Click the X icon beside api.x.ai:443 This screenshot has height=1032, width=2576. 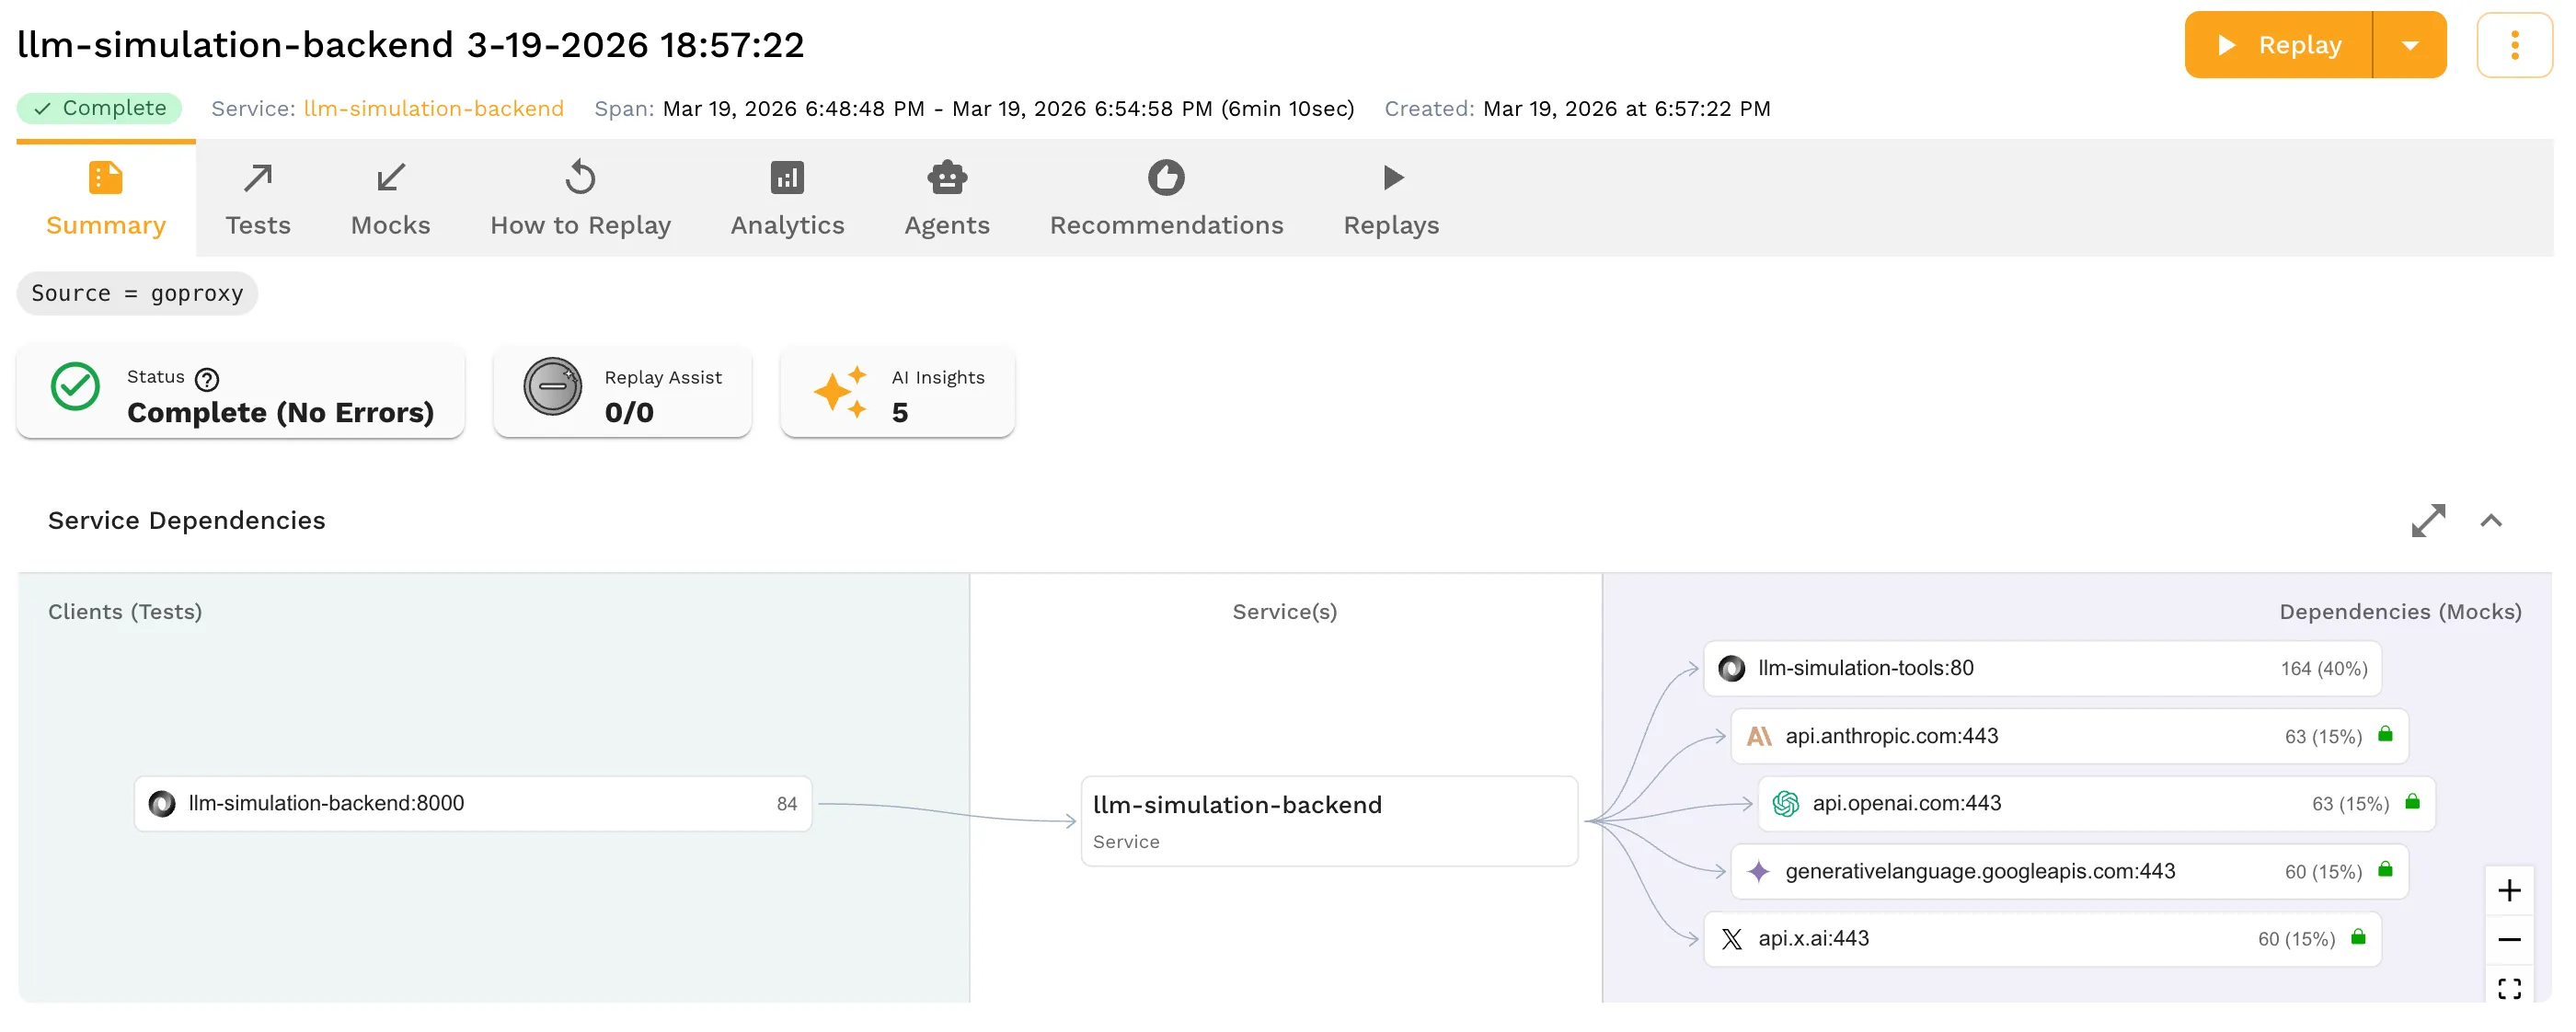pyautogui.click(x=1732, y=938)
